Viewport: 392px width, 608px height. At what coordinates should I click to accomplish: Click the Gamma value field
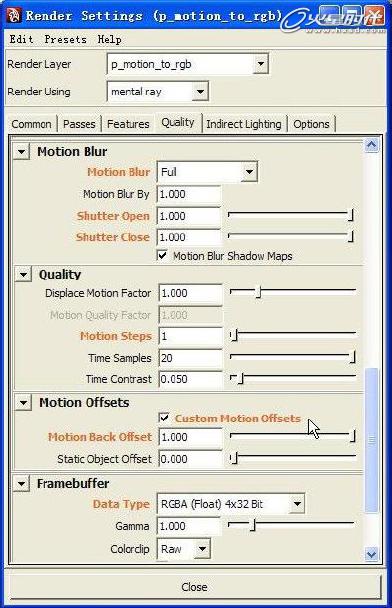189,526
